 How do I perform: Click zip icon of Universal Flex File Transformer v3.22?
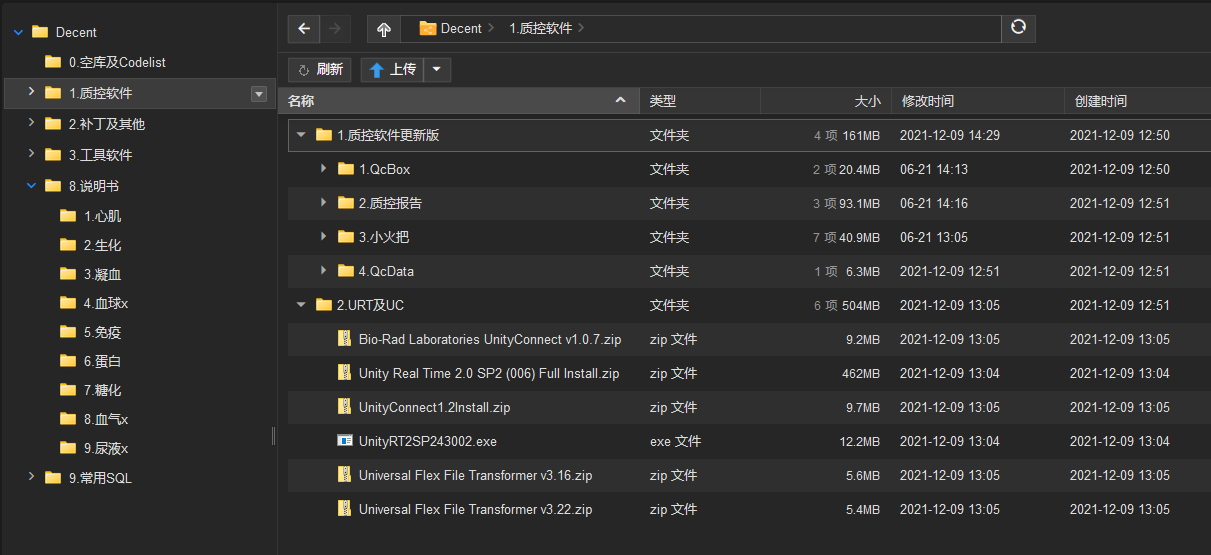coord(345,509)
